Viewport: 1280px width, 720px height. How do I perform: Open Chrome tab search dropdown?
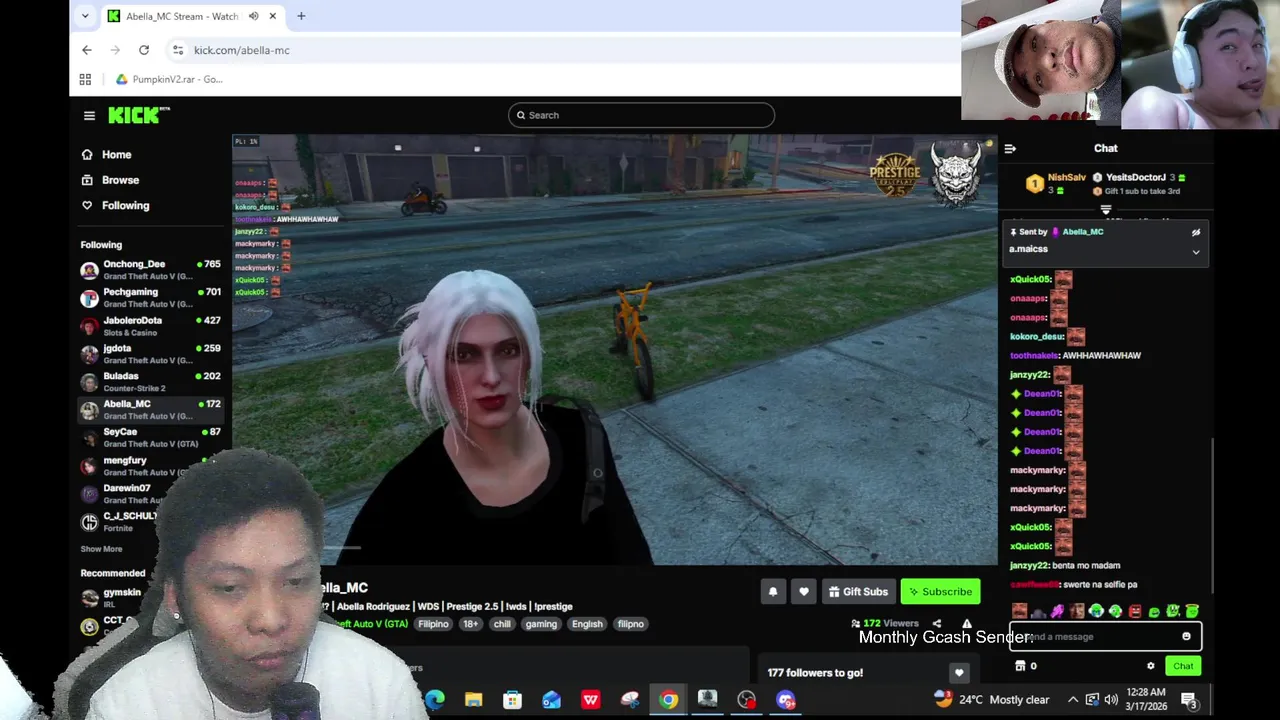(85, 16)
